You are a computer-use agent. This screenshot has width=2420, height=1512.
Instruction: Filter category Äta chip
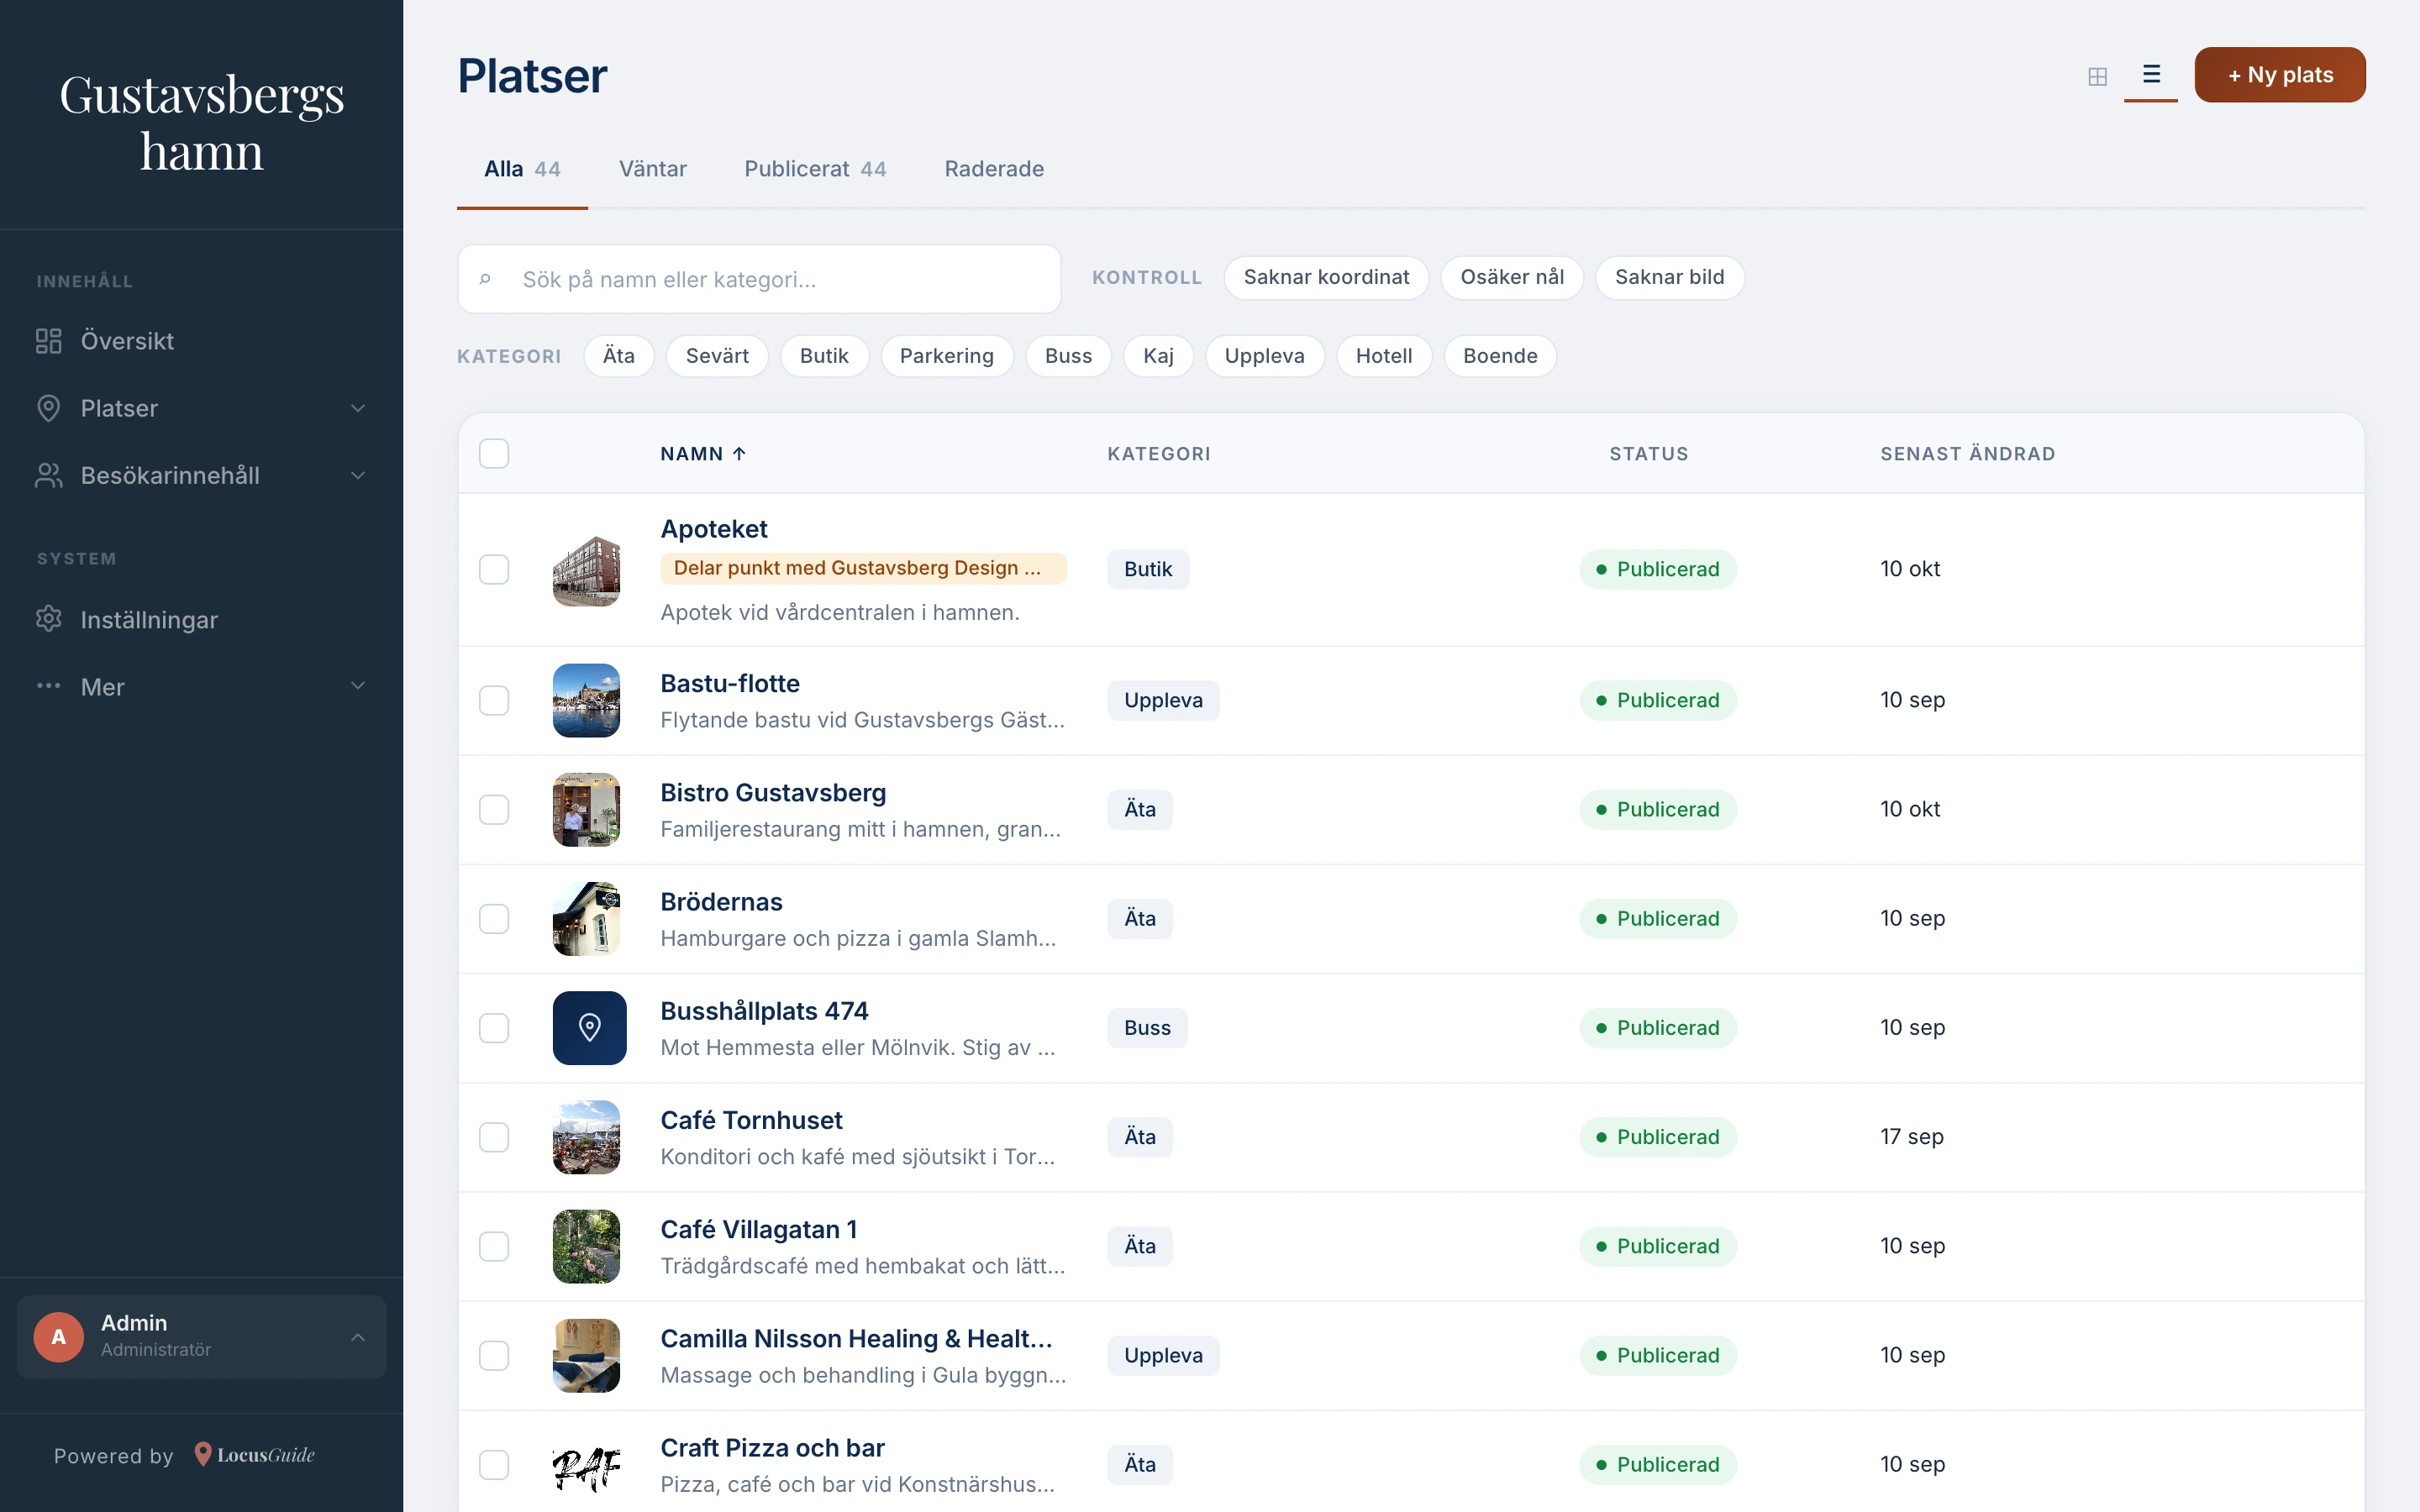click(x=618, y=356)
